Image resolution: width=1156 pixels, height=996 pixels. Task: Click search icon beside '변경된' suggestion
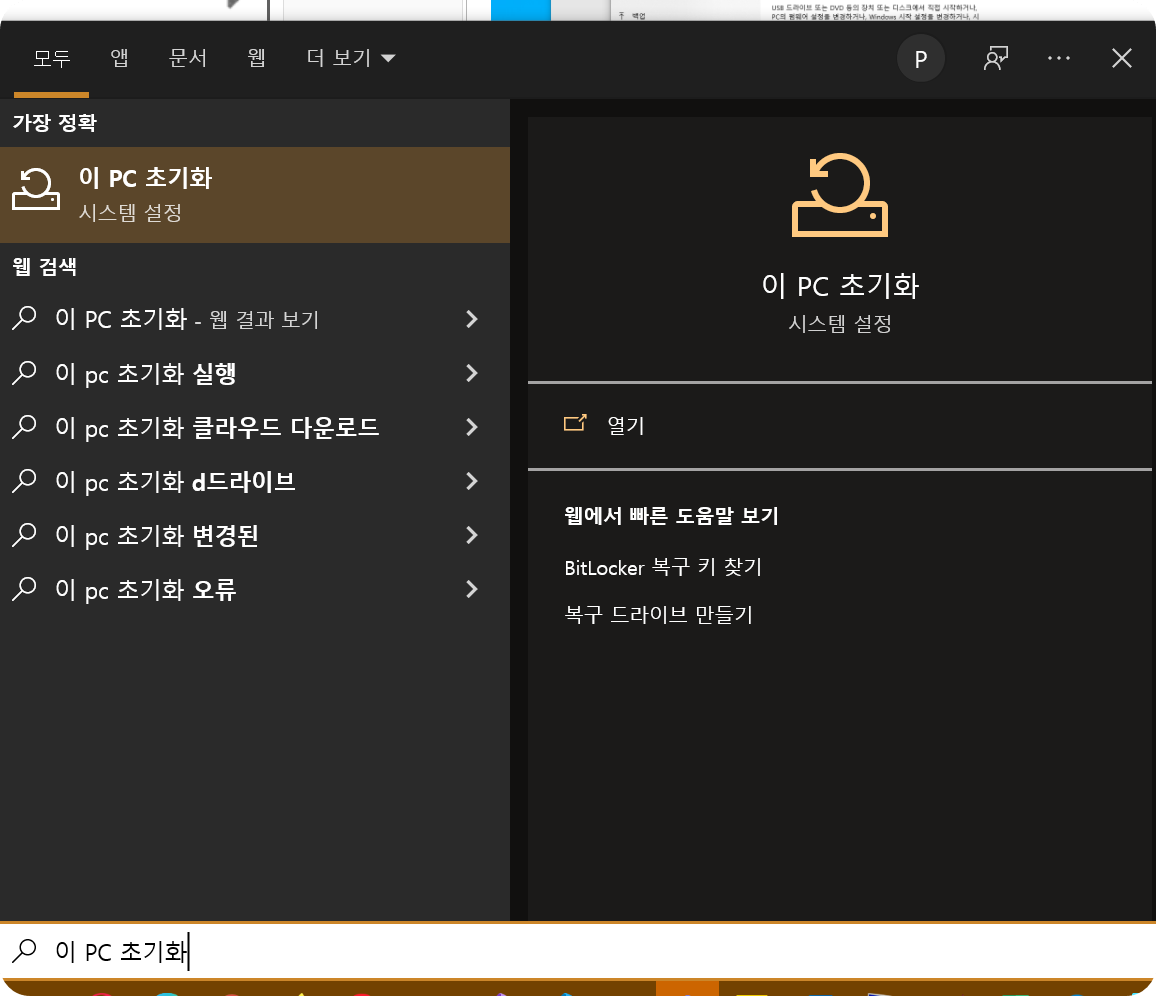coord(24,534)
